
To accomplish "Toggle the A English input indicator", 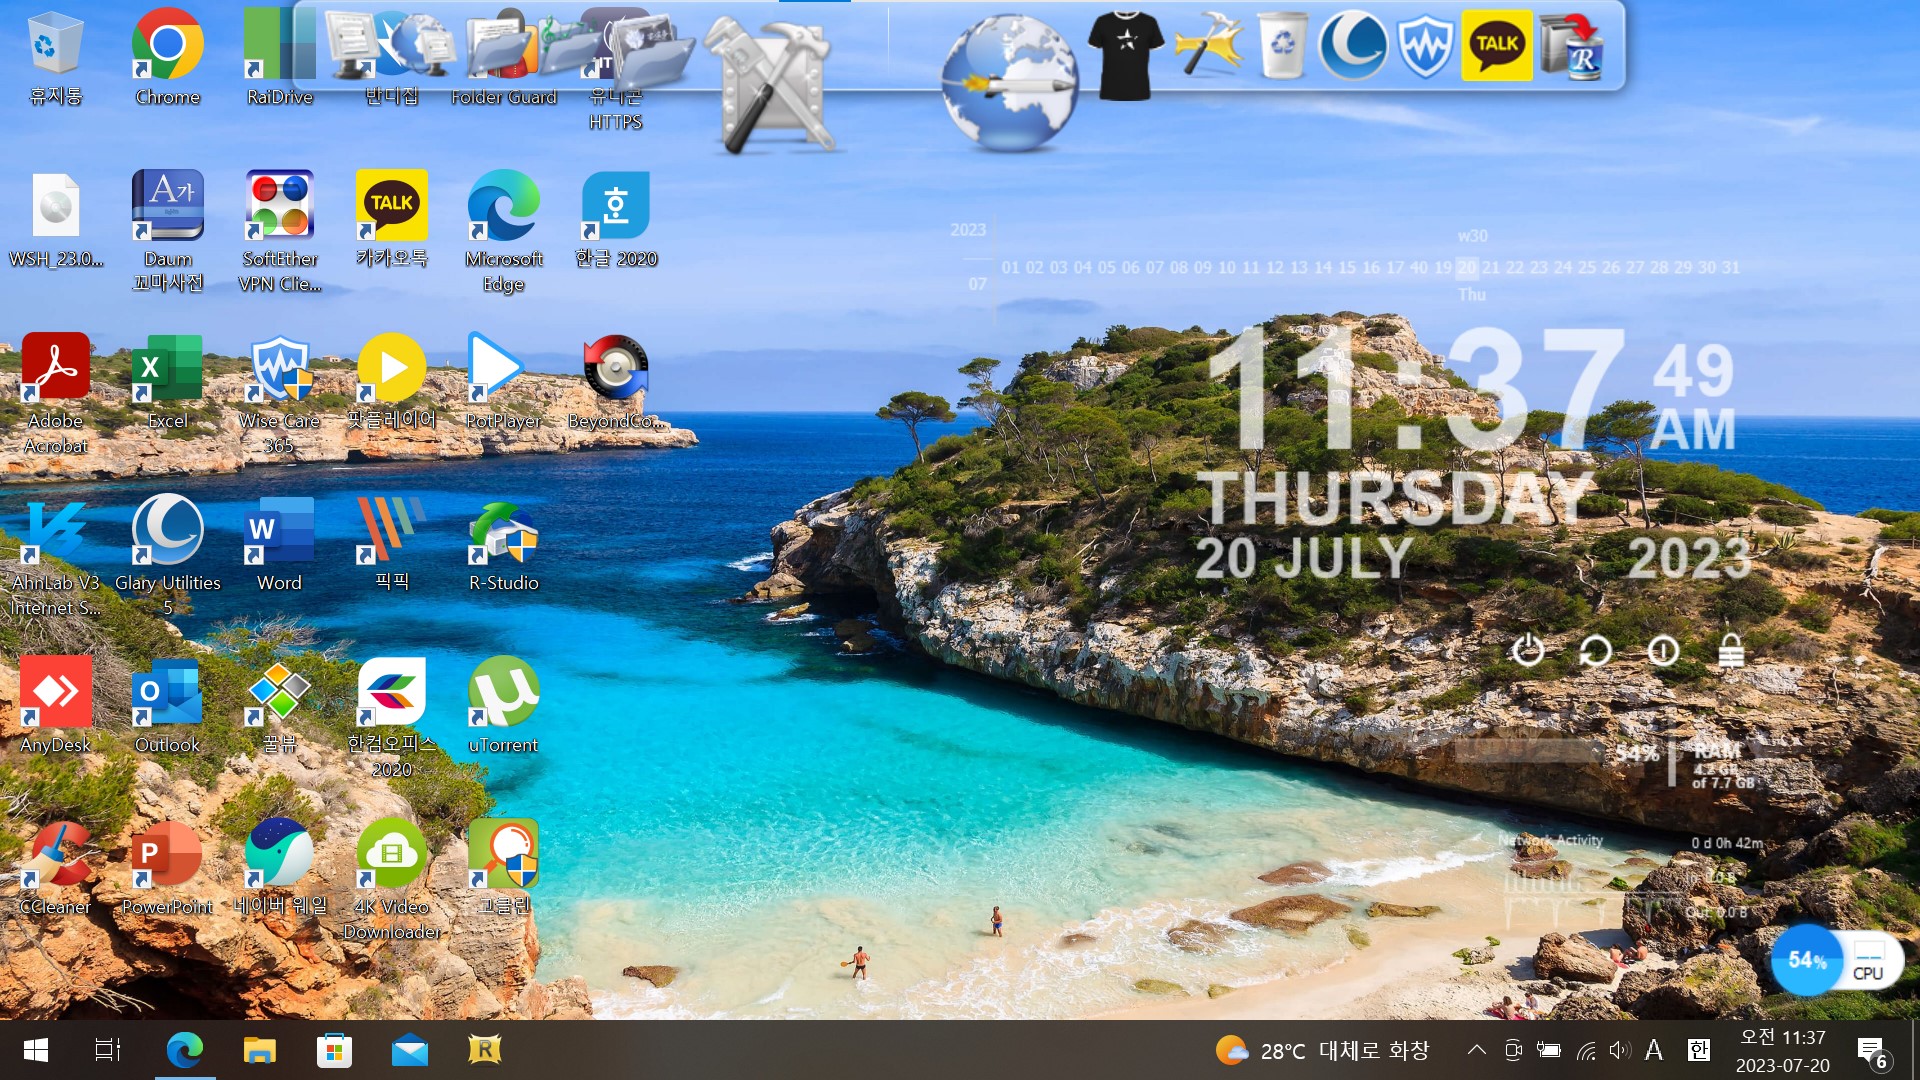I will pyautogui.click(x=1654, y=1050).
